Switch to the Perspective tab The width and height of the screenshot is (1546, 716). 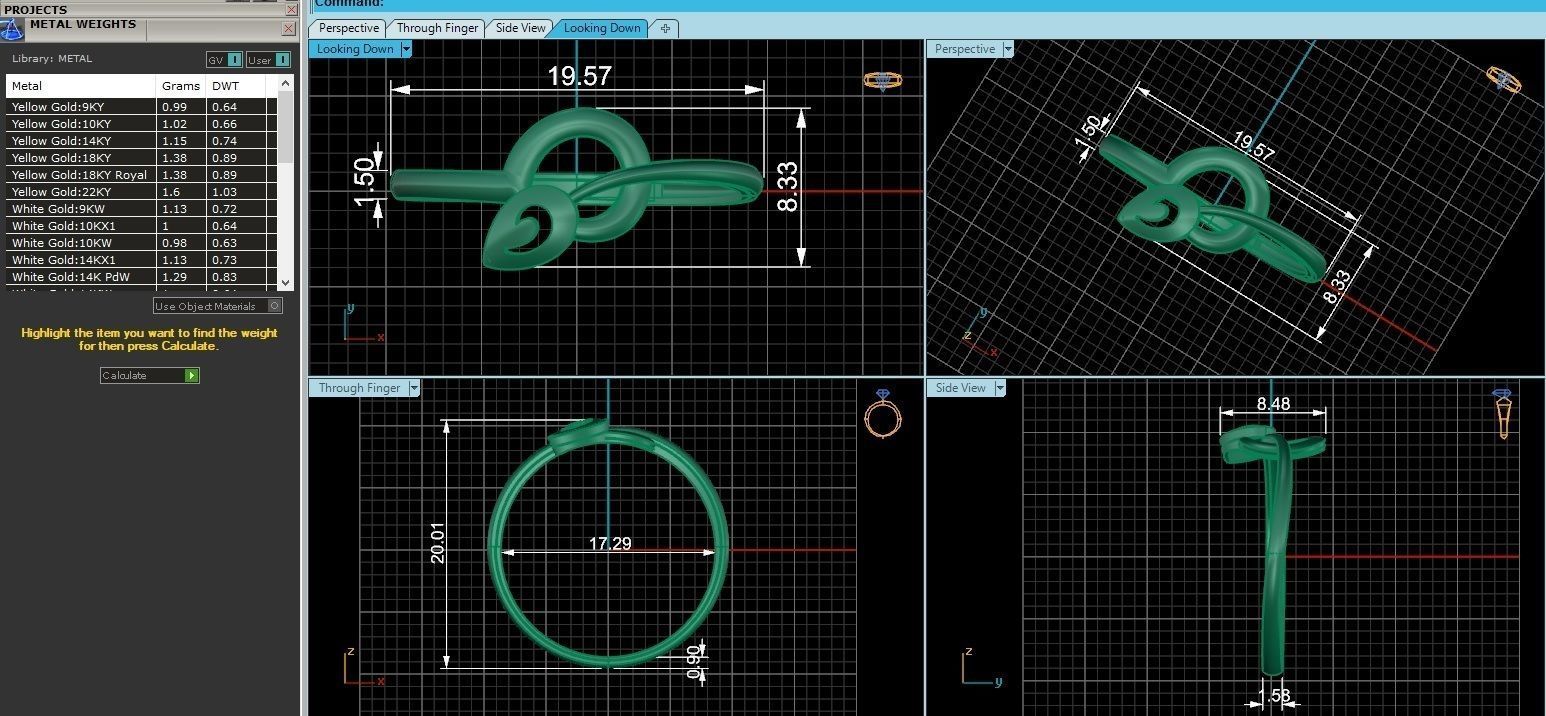[x=348, y=28]
